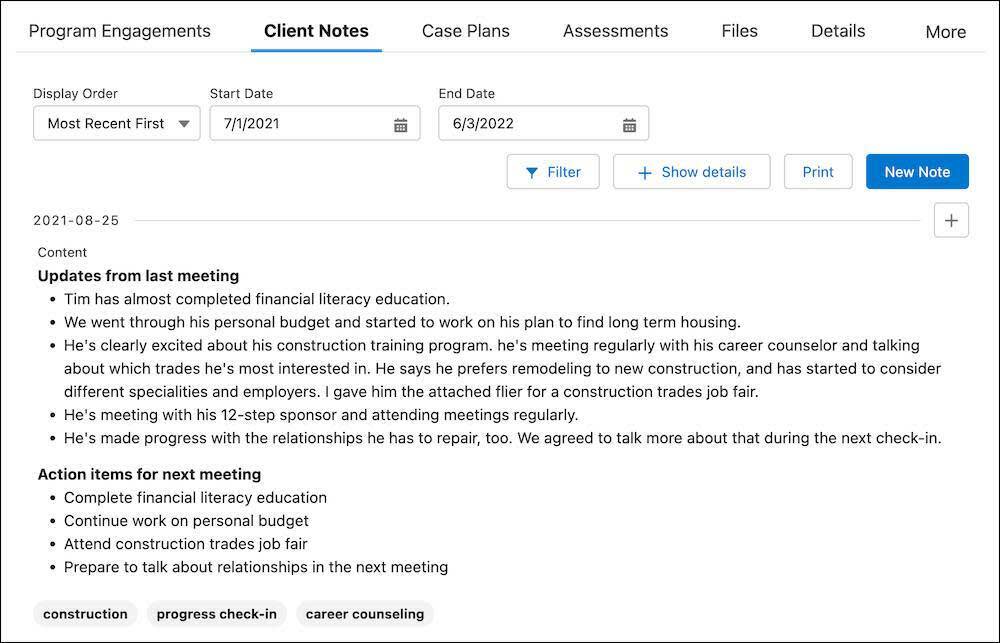This screenshot has width=1000, height=643.
Task: Select the progress check-in tag
Action: click(217, 614)
